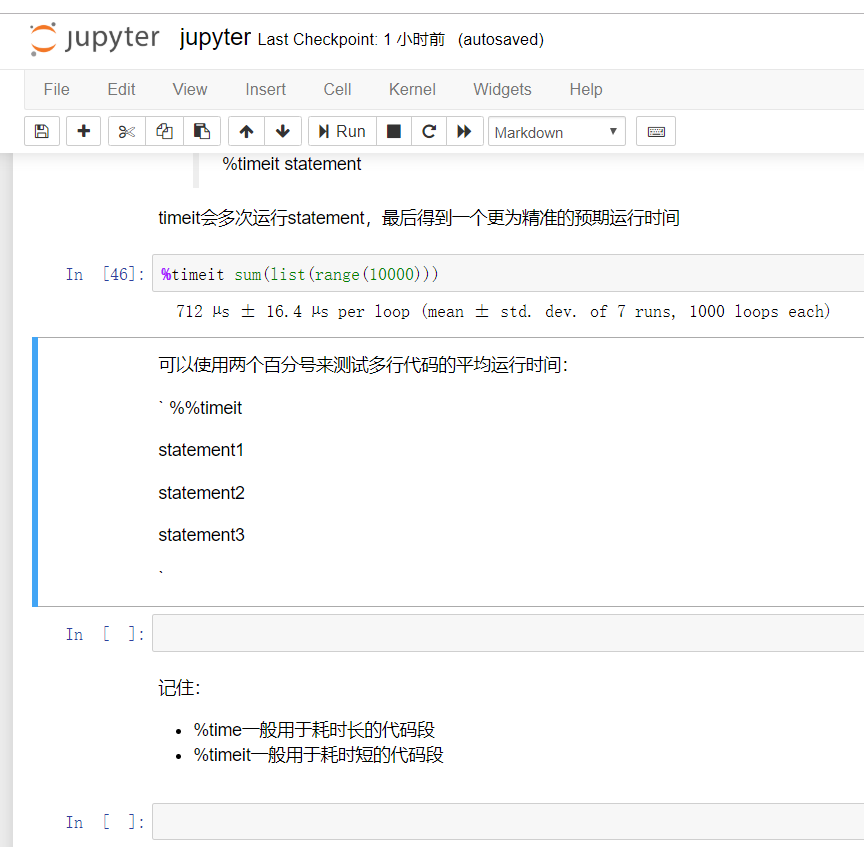Open the Widgets menu
Image resolution: width=864 pixels, height=847 pixels.
(x=502, y=89)
